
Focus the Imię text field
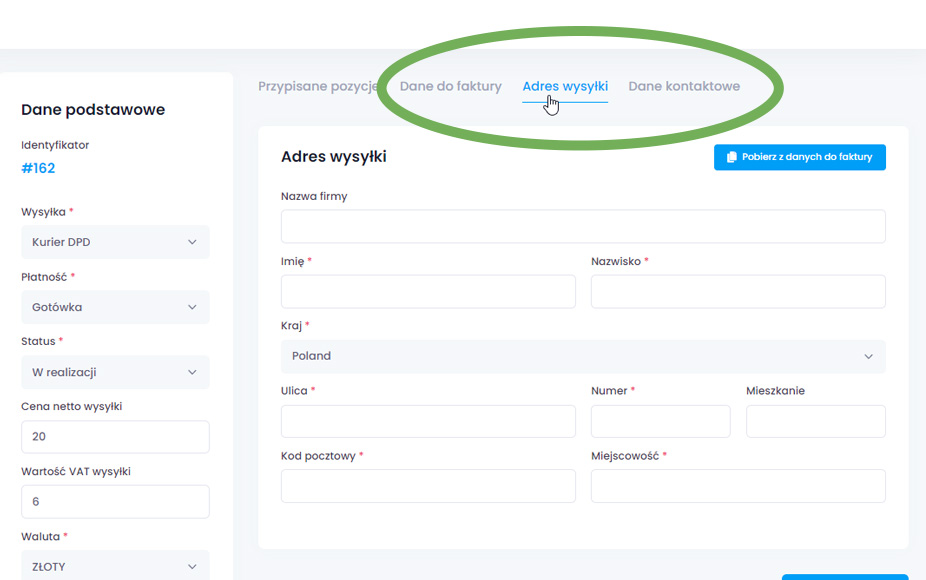428,291
